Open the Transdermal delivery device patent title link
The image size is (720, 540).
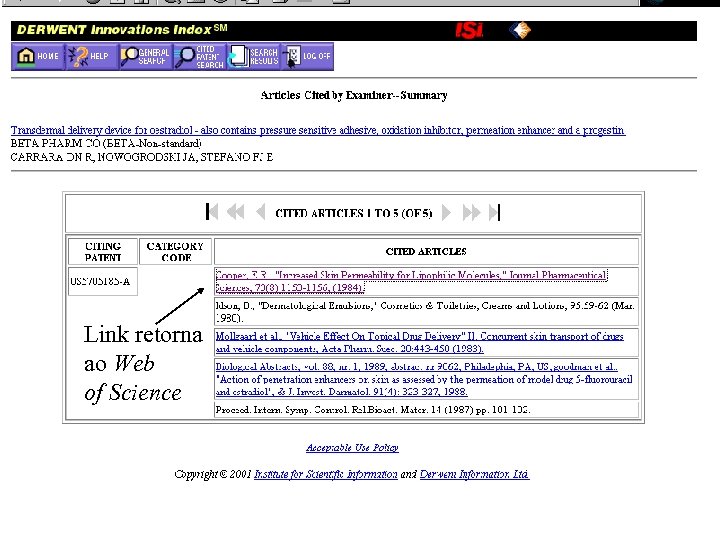(x=317, y=130)
